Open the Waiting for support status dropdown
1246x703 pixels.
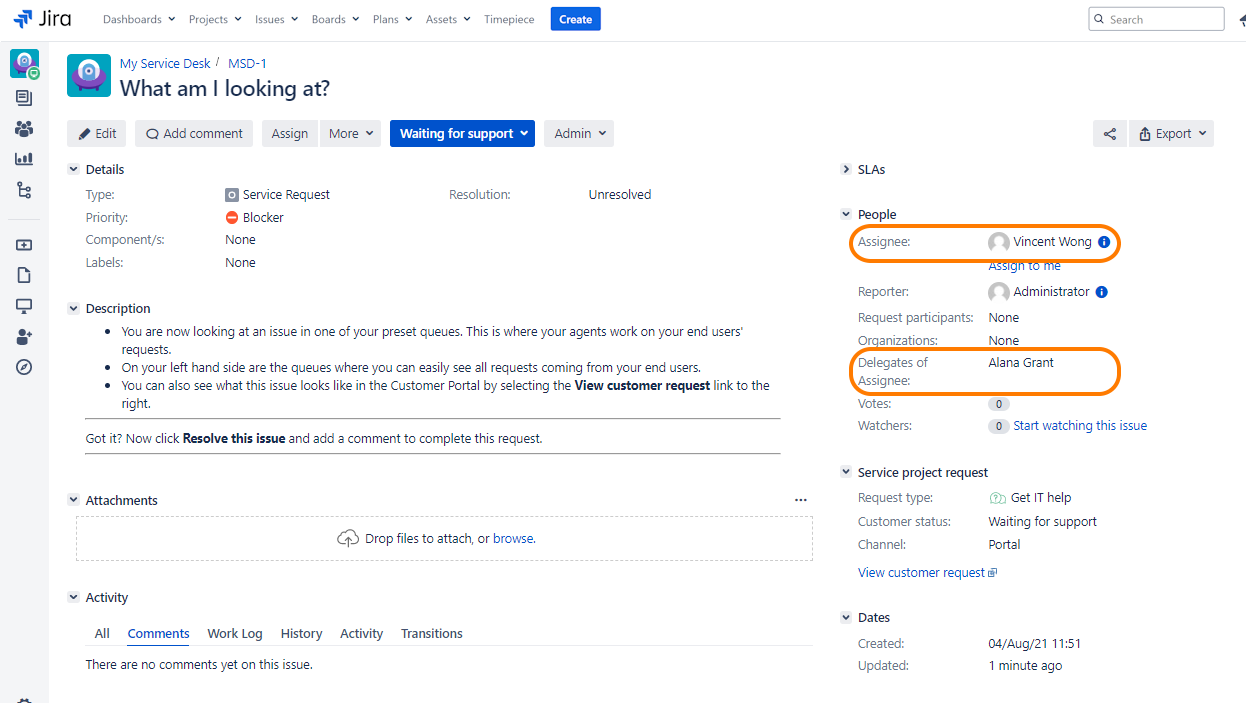point(462,134)
